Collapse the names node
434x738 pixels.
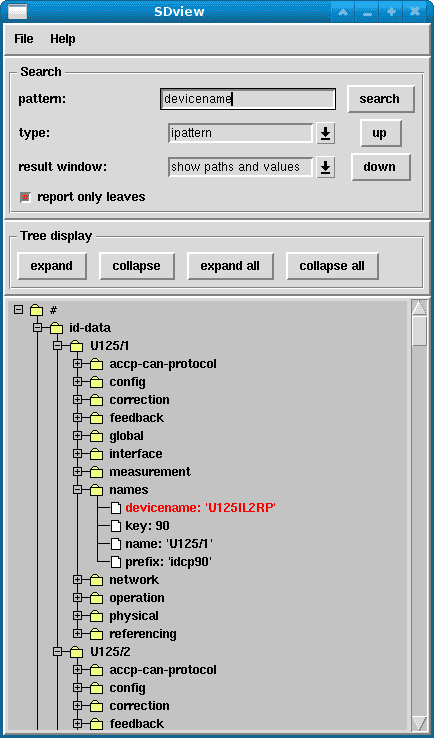click(x=78, y=489)
